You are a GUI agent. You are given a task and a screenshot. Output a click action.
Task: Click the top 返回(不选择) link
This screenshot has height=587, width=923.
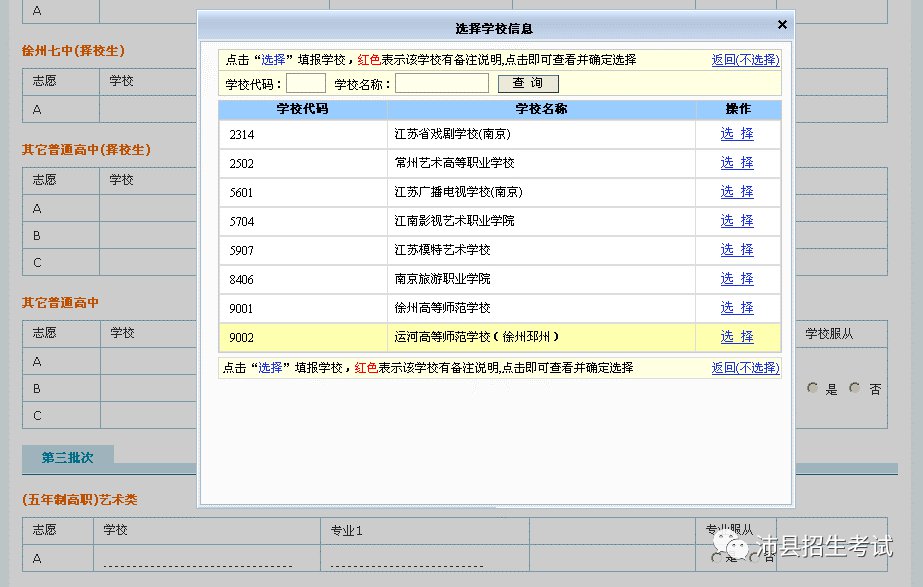(745, 60)
